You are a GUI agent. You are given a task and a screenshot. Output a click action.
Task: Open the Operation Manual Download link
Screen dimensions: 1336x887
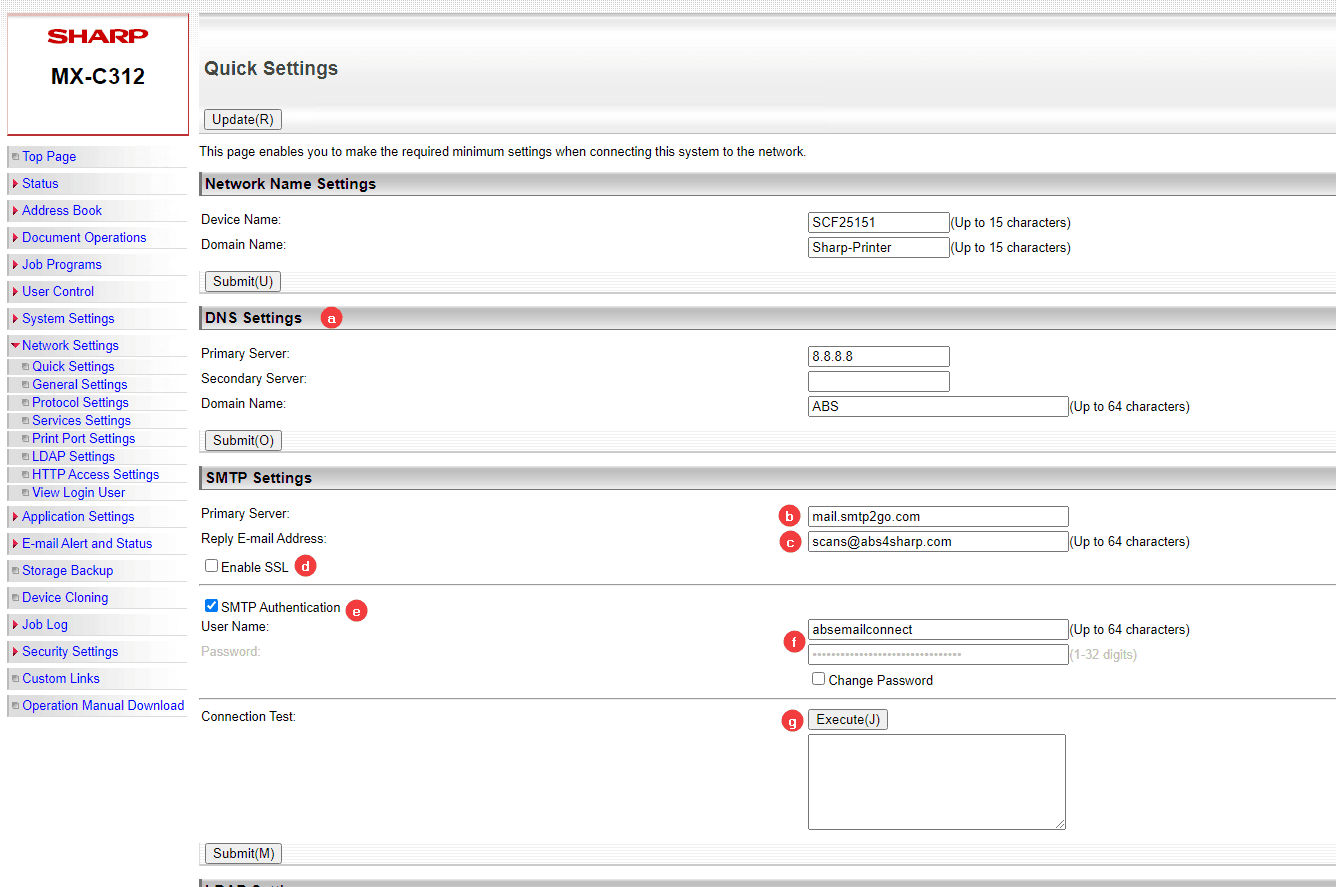coord(103,706)
